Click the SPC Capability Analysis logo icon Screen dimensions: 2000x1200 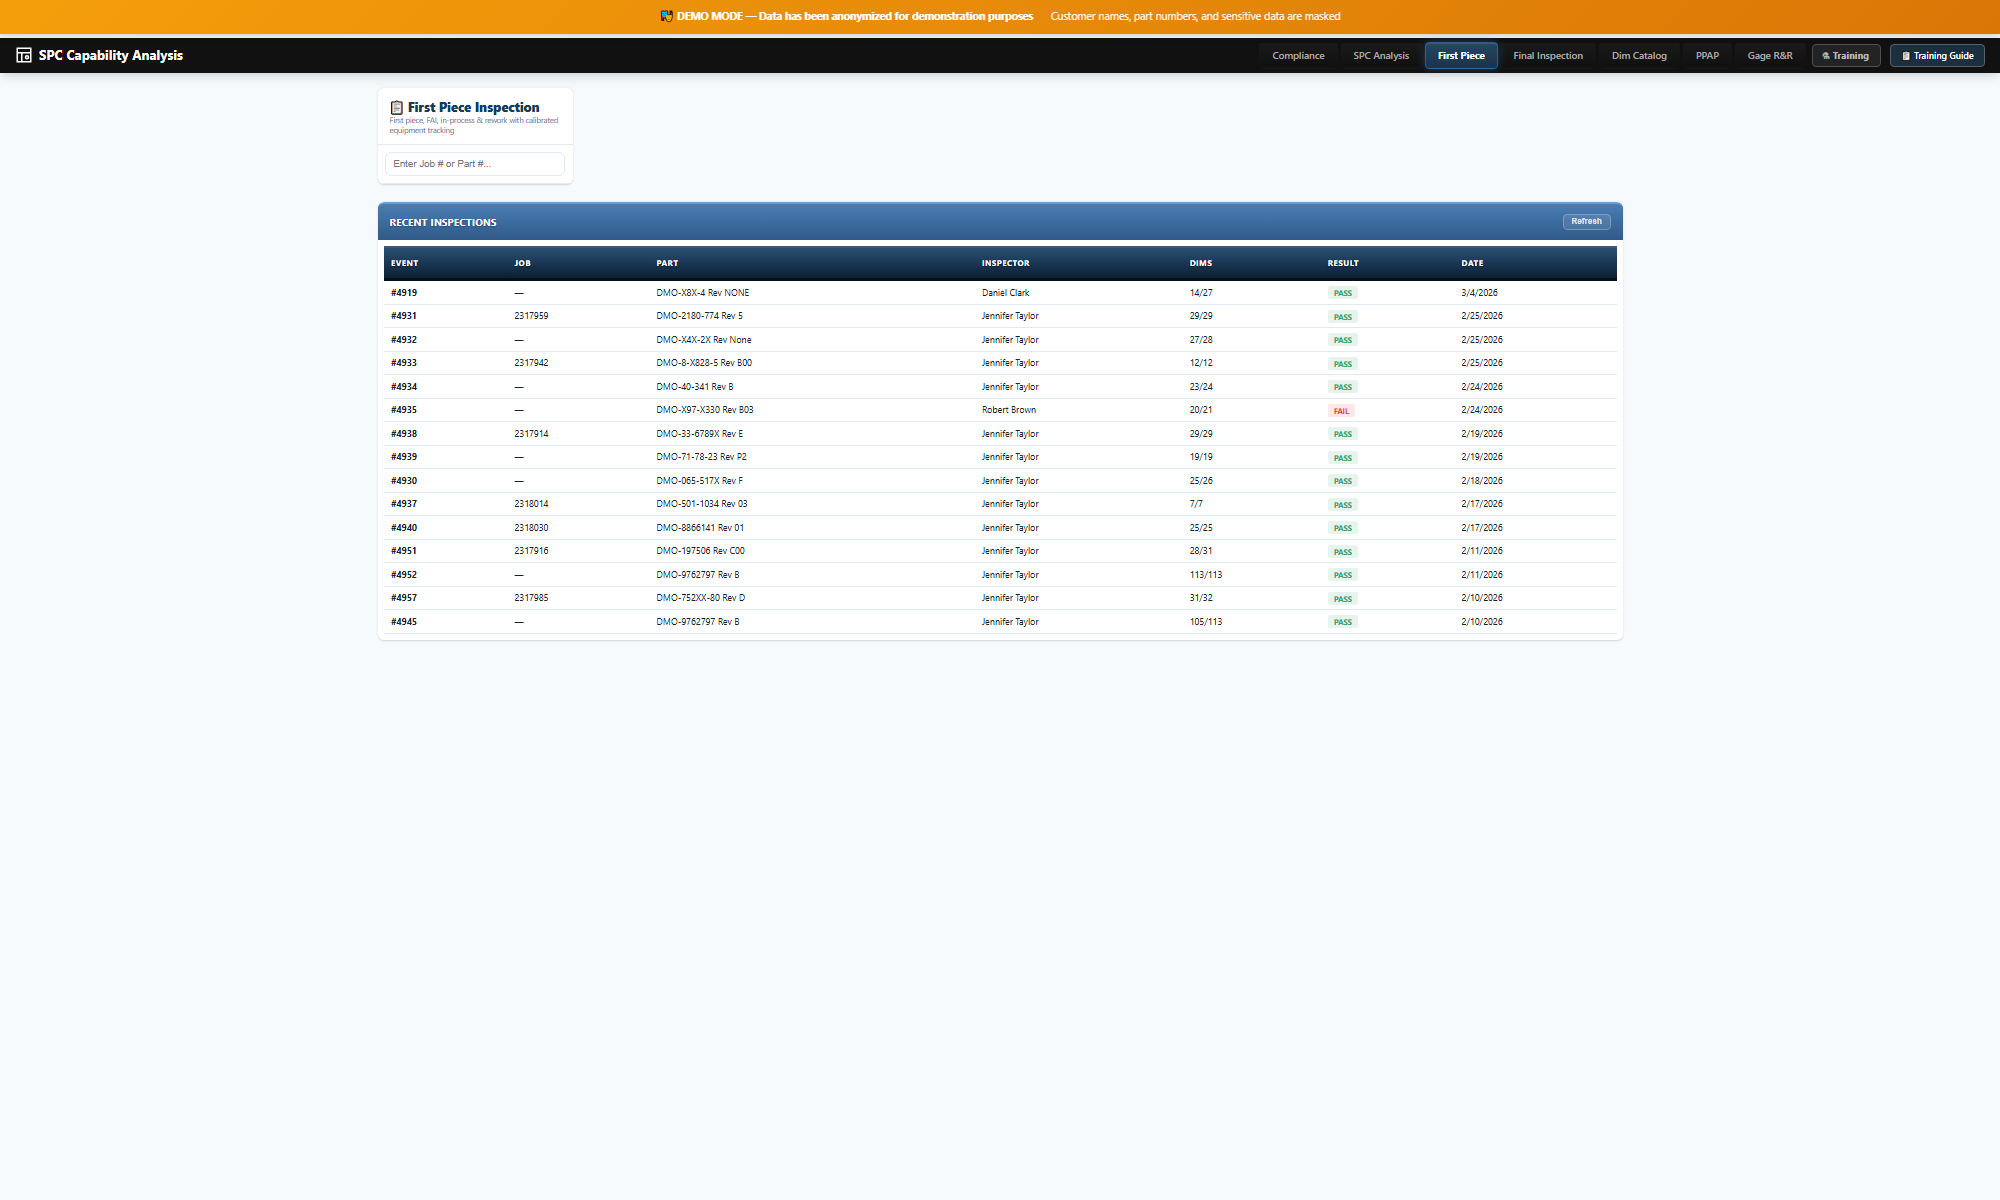click(x=24, y=56)
